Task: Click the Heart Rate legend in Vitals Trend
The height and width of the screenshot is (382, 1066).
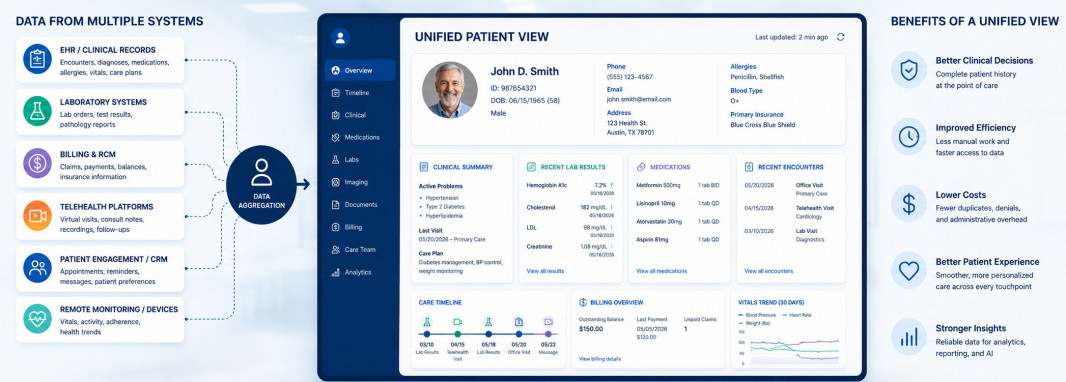Action: pyautogui.click(x=797, y=315)
